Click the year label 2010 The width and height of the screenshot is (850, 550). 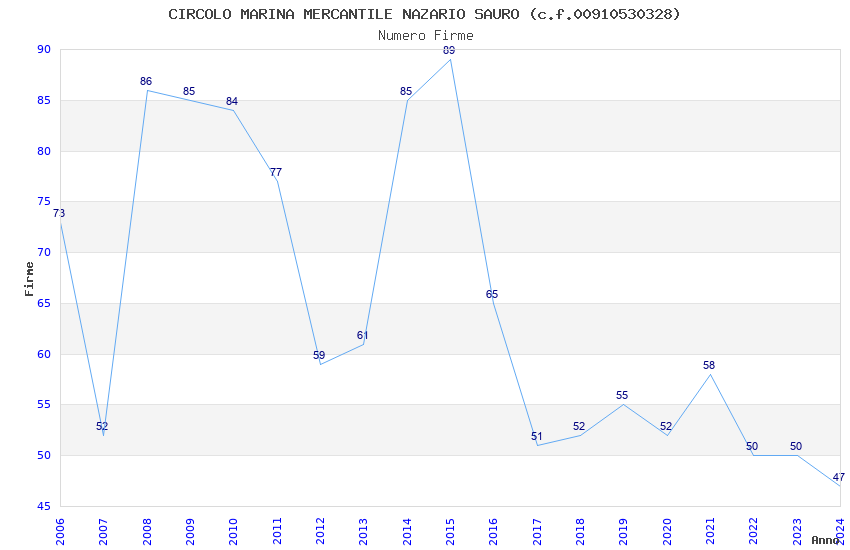pos(233,532)
